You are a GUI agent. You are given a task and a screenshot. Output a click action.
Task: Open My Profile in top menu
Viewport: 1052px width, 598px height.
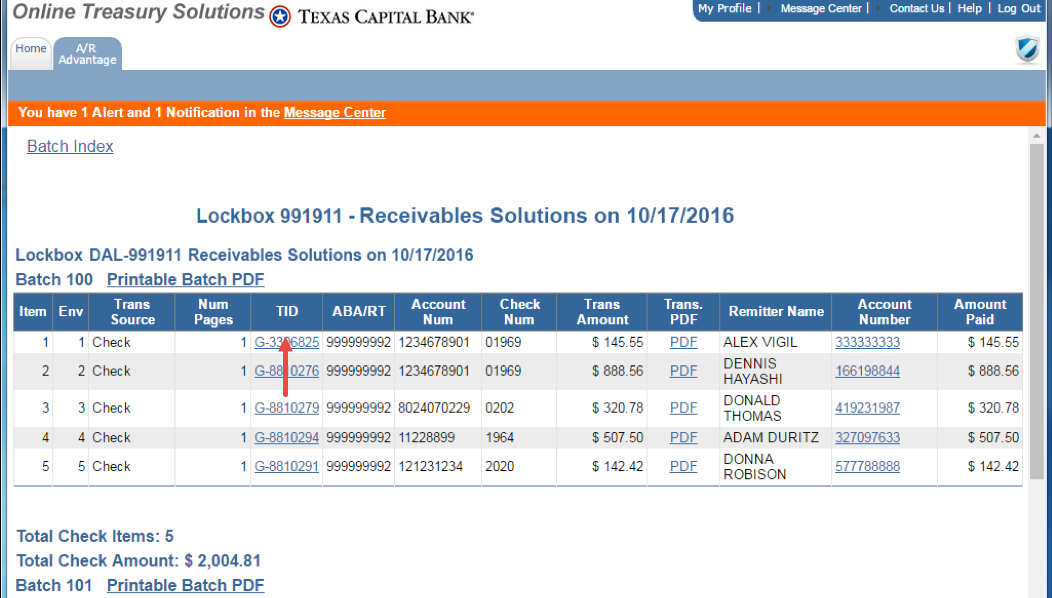point(724,9)
